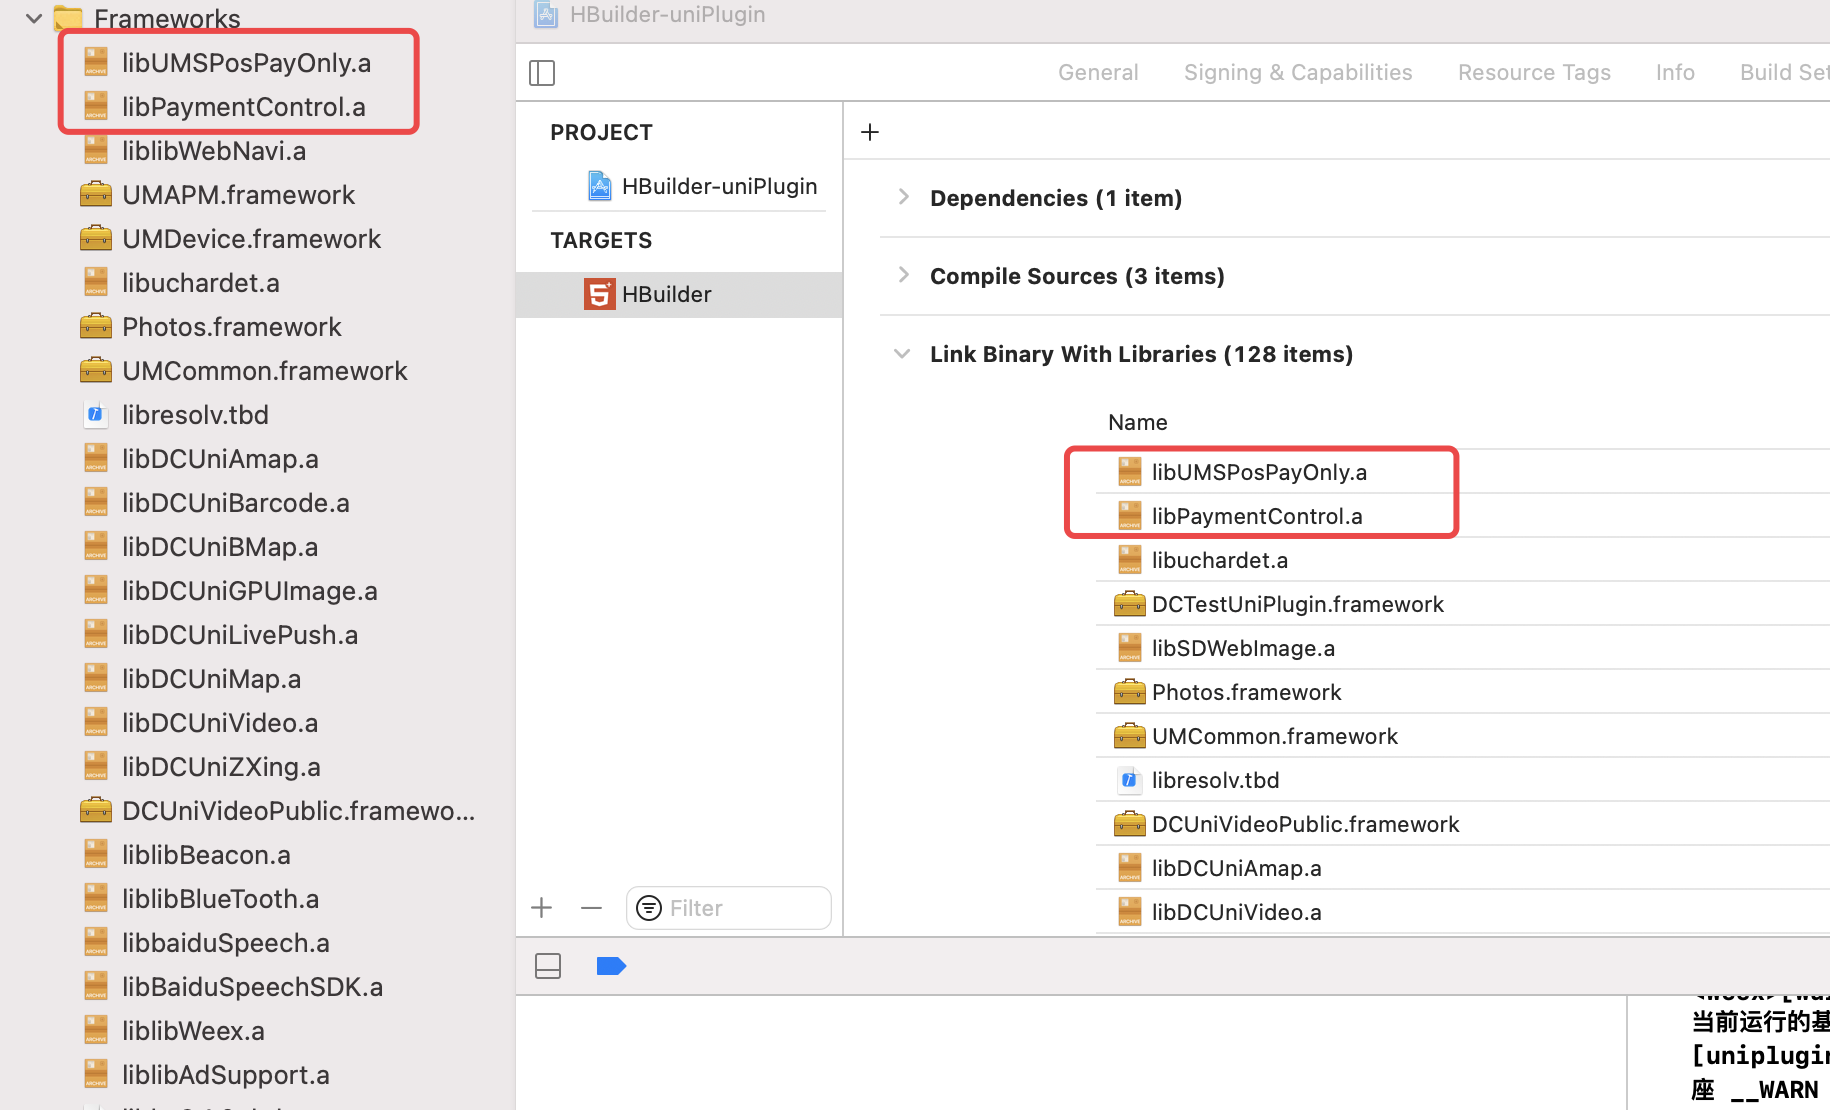Image resolution: width=1830 pixels, height=1110 pixels.
Task: Switch to the Info tab
Action: (1675, 72)
